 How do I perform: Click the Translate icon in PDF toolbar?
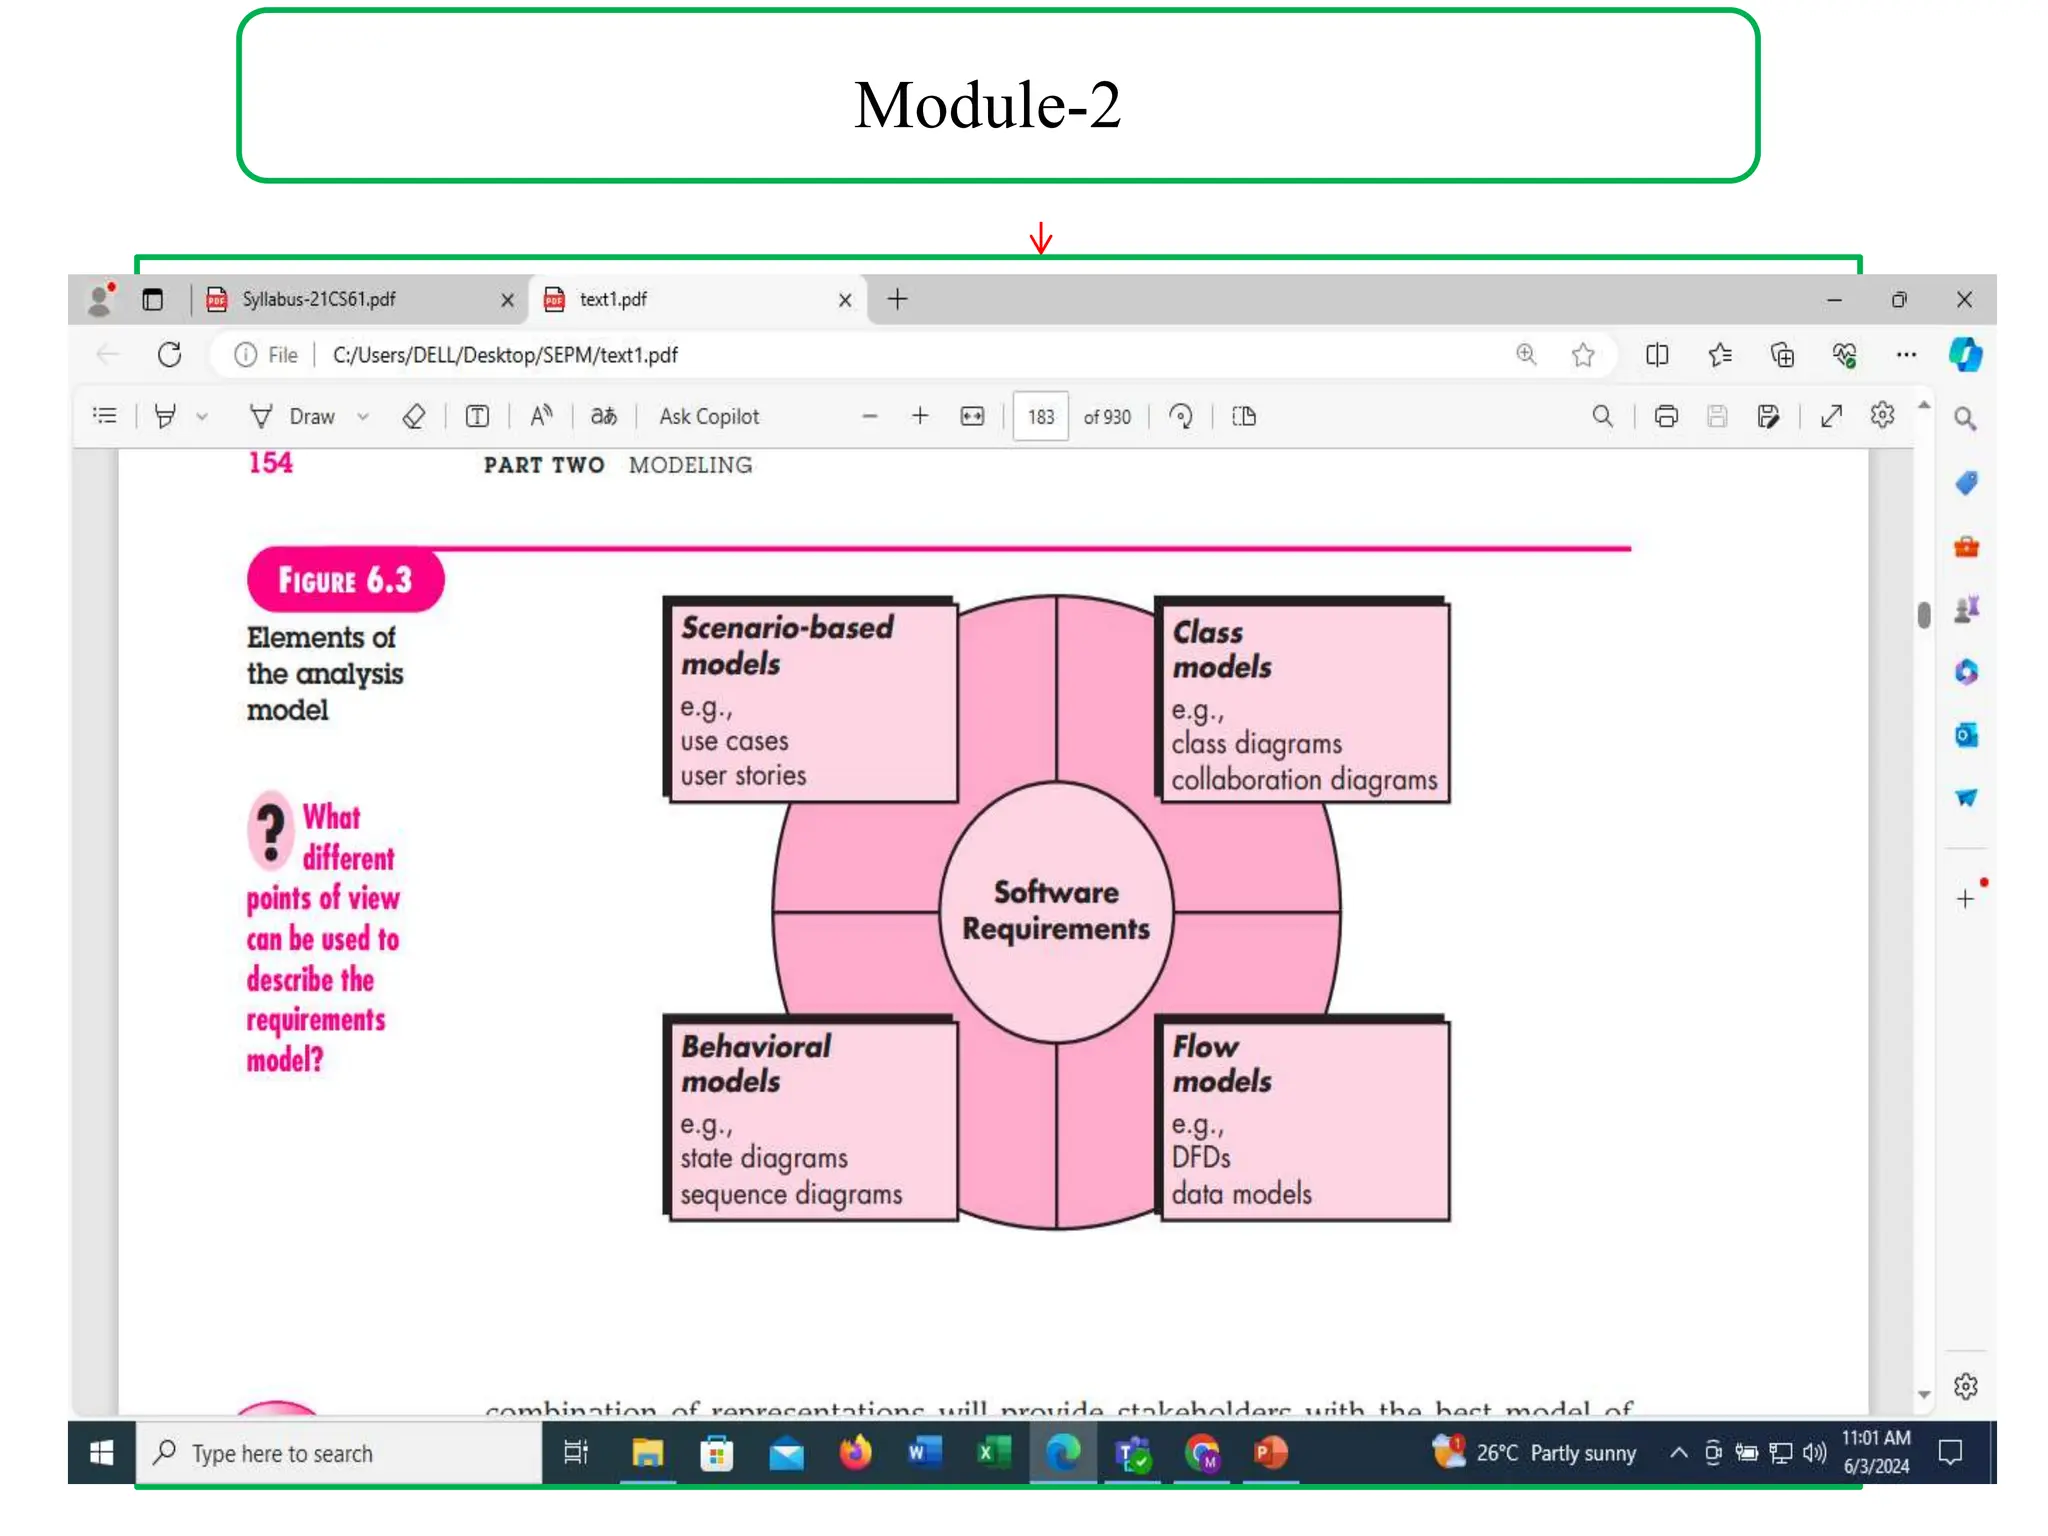click(603, 416)
